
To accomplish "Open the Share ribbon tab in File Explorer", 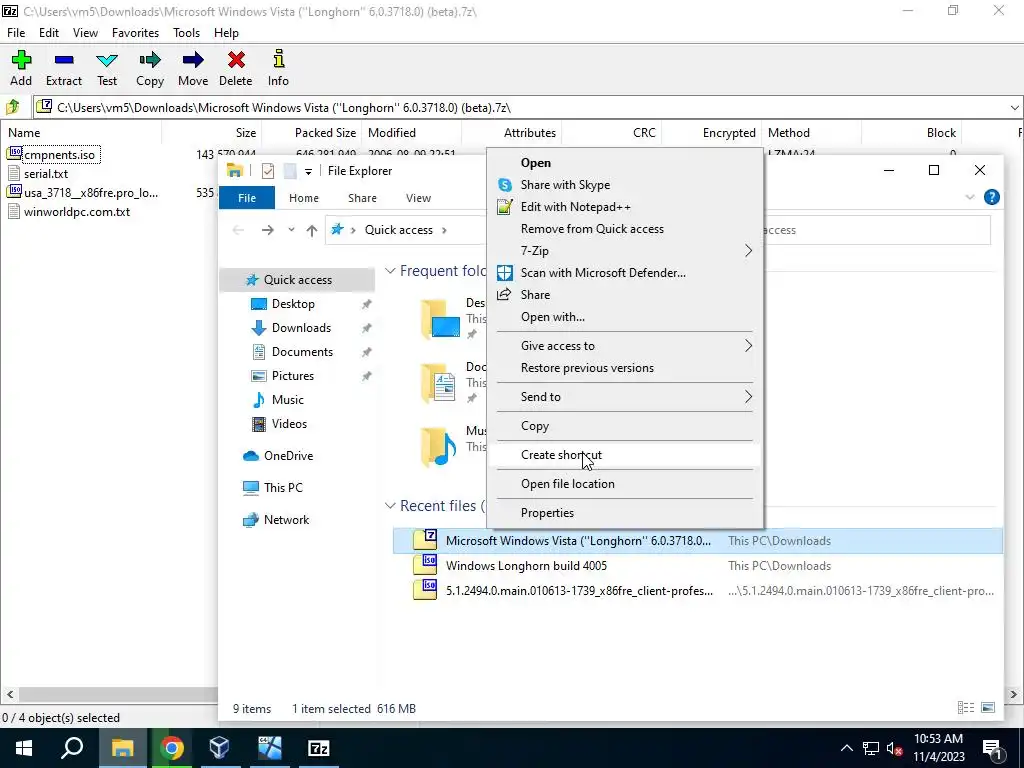I will [362, 198].
